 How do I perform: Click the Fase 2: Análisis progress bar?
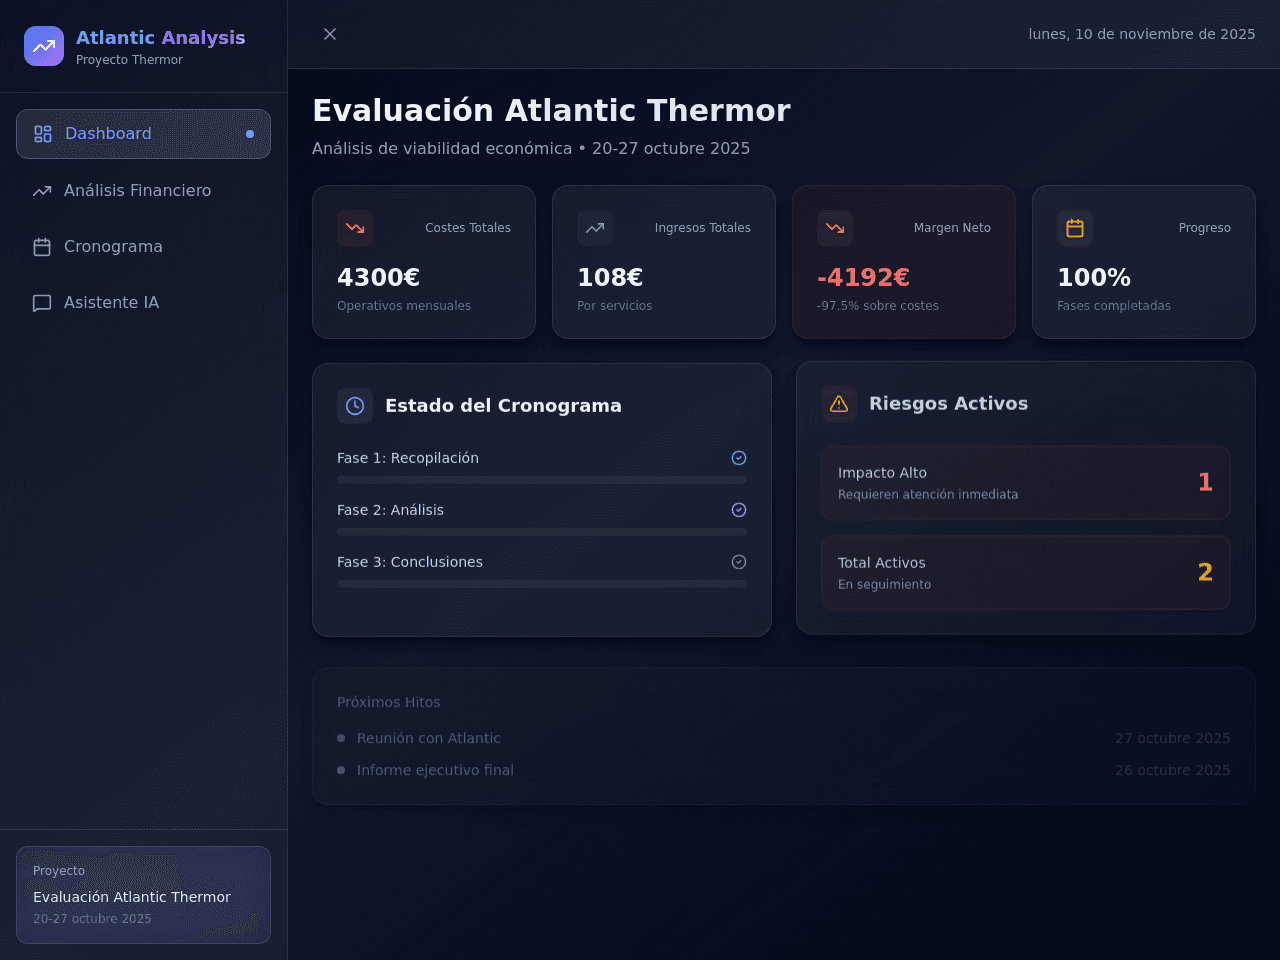(542, 532)
